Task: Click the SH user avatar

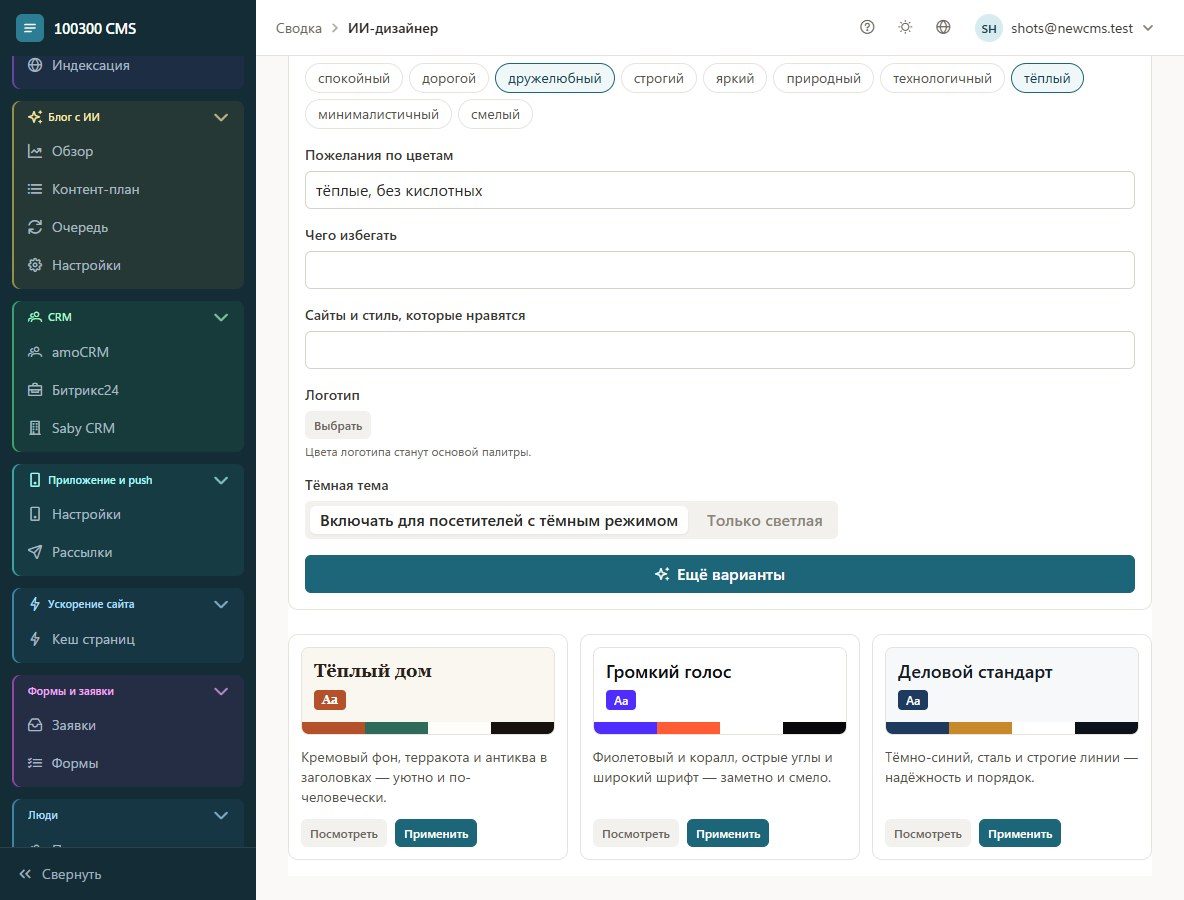Action: [988, 29]
